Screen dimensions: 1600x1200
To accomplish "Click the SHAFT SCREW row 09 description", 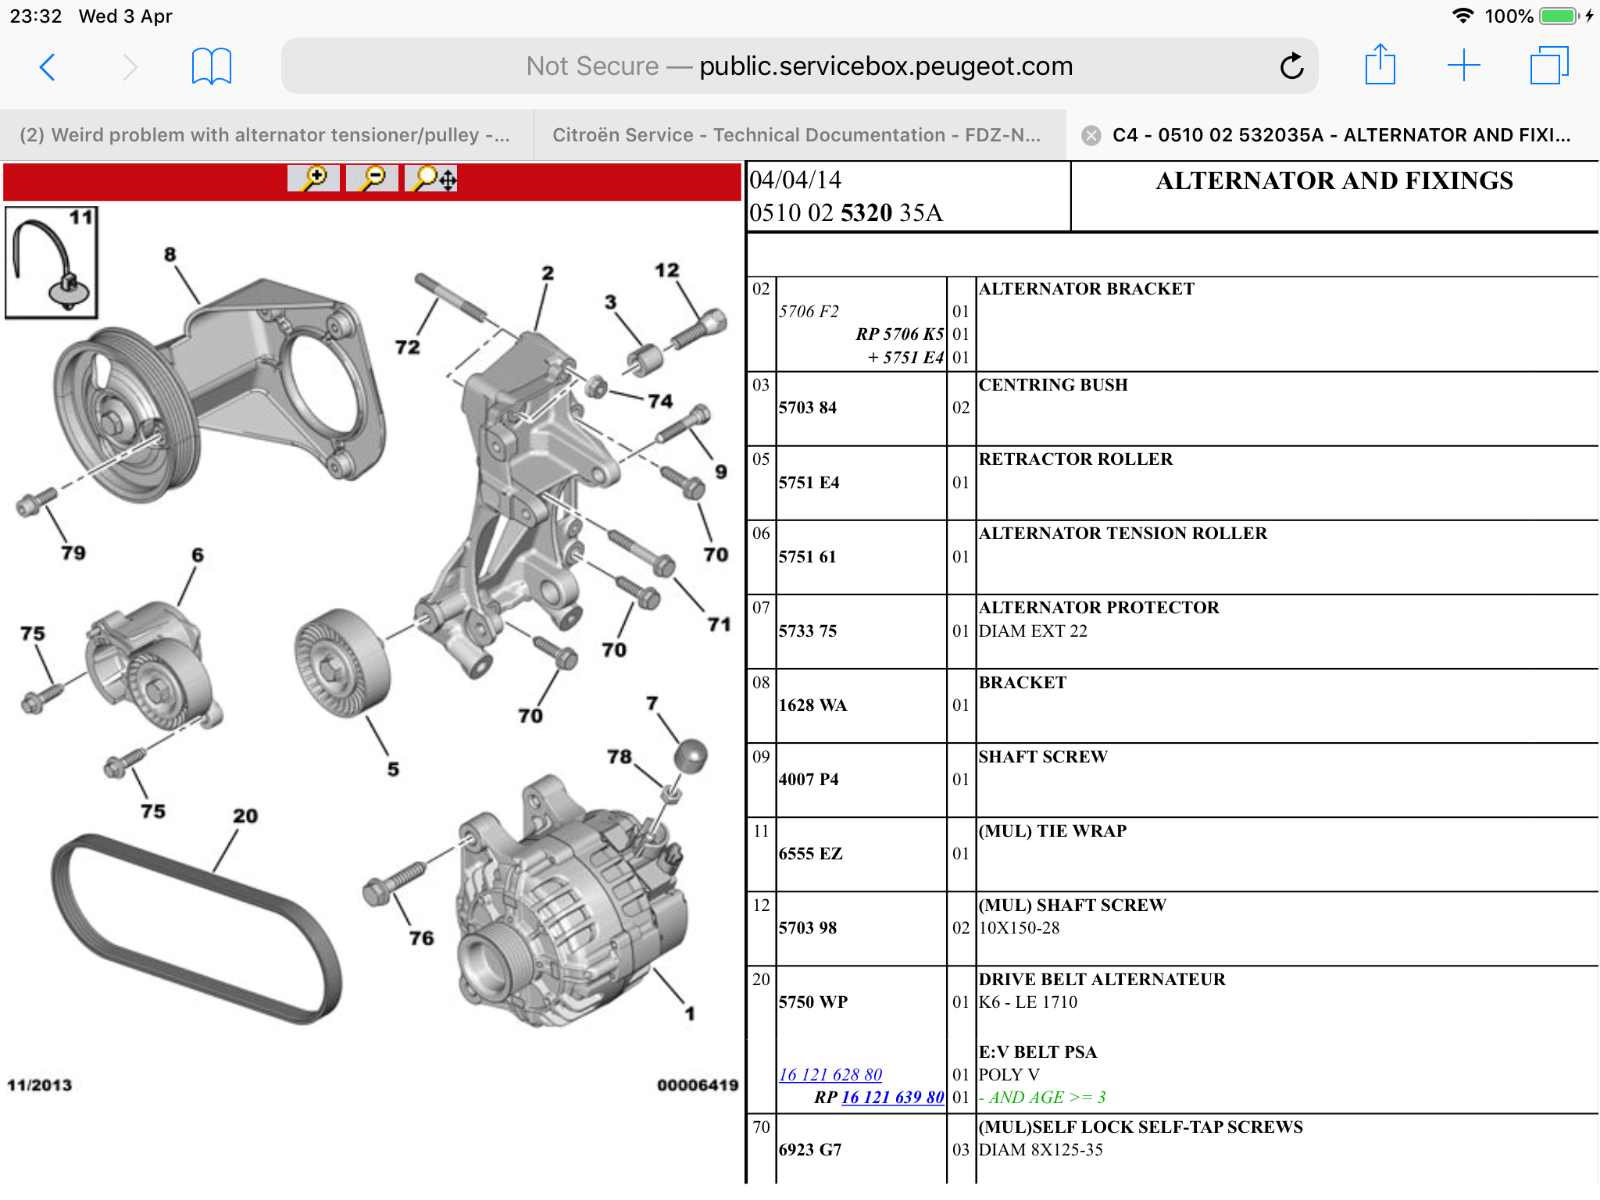I will pyautogui.click(x=1043, y=757).
